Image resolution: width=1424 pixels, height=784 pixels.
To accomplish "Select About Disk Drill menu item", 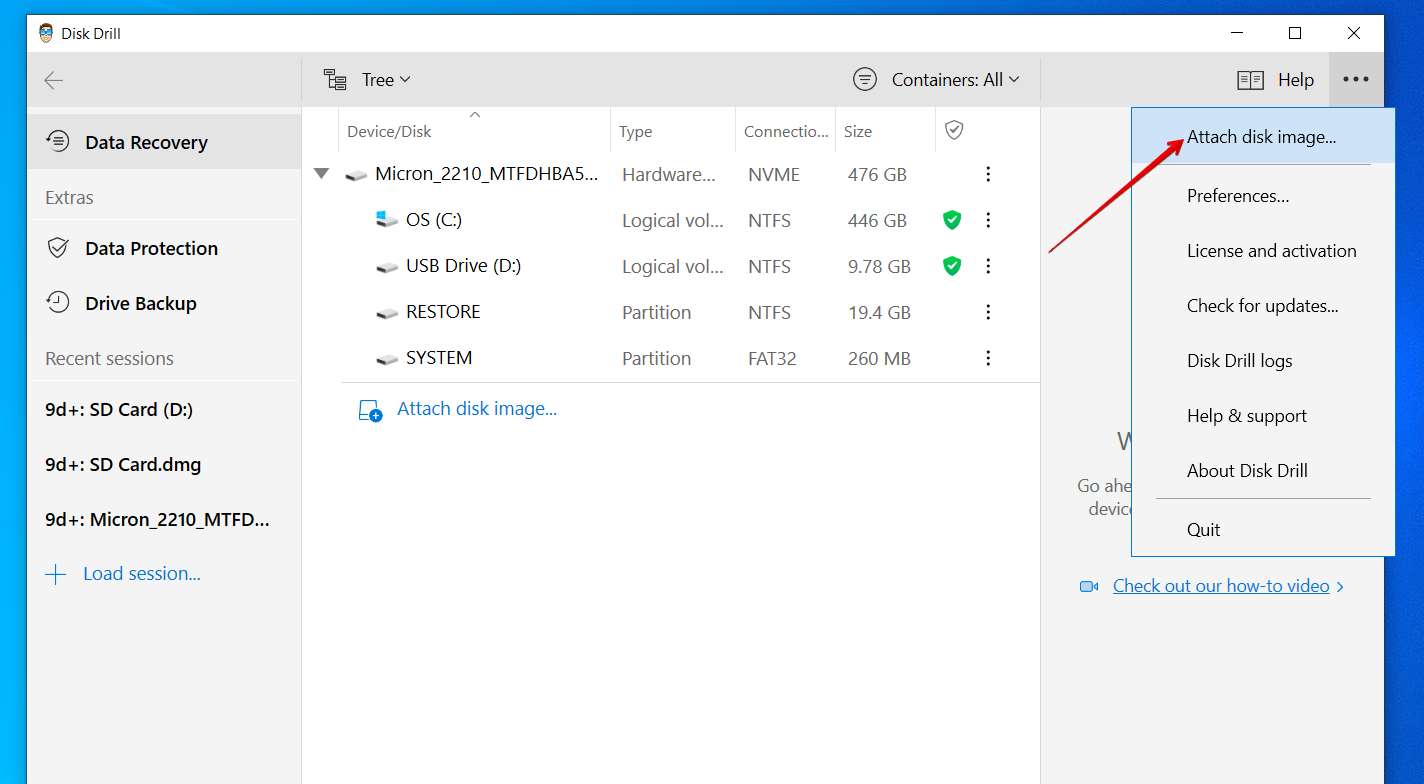I will [x=1263, y=471].
